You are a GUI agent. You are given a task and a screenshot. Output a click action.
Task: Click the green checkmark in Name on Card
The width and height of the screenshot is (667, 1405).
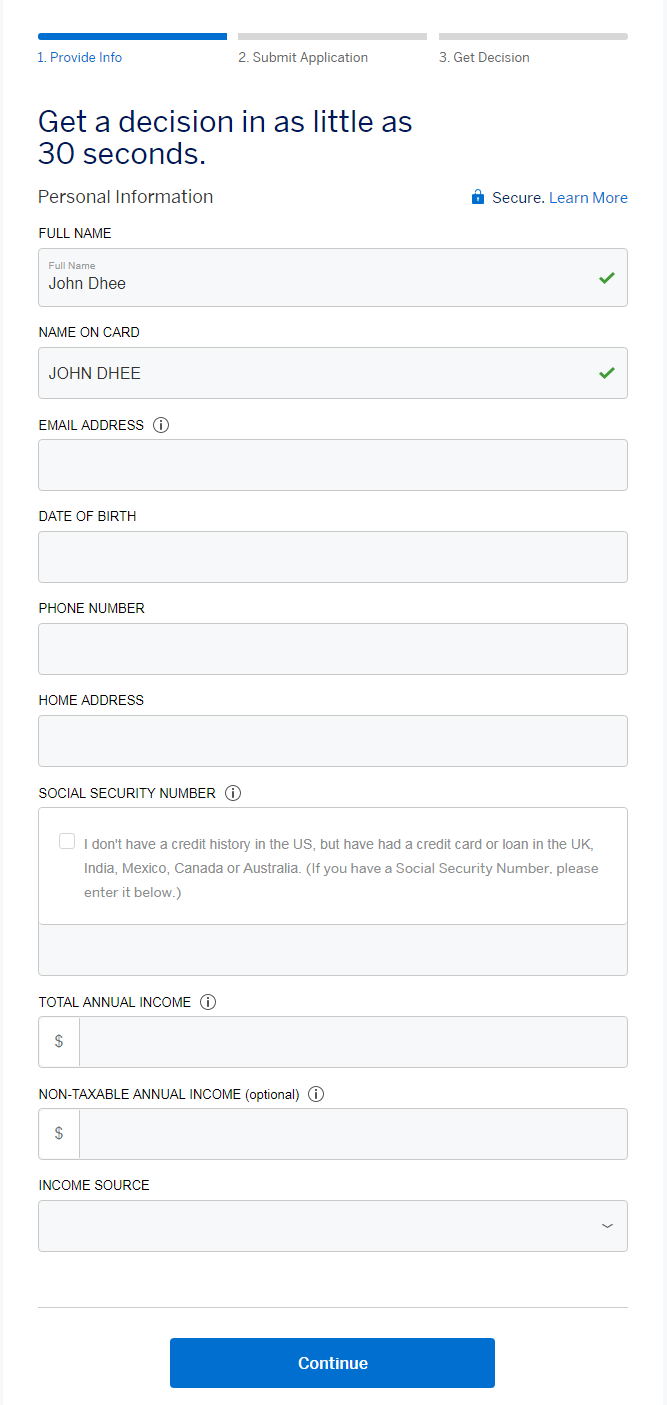pyautogui.click(x=607, y=373)
